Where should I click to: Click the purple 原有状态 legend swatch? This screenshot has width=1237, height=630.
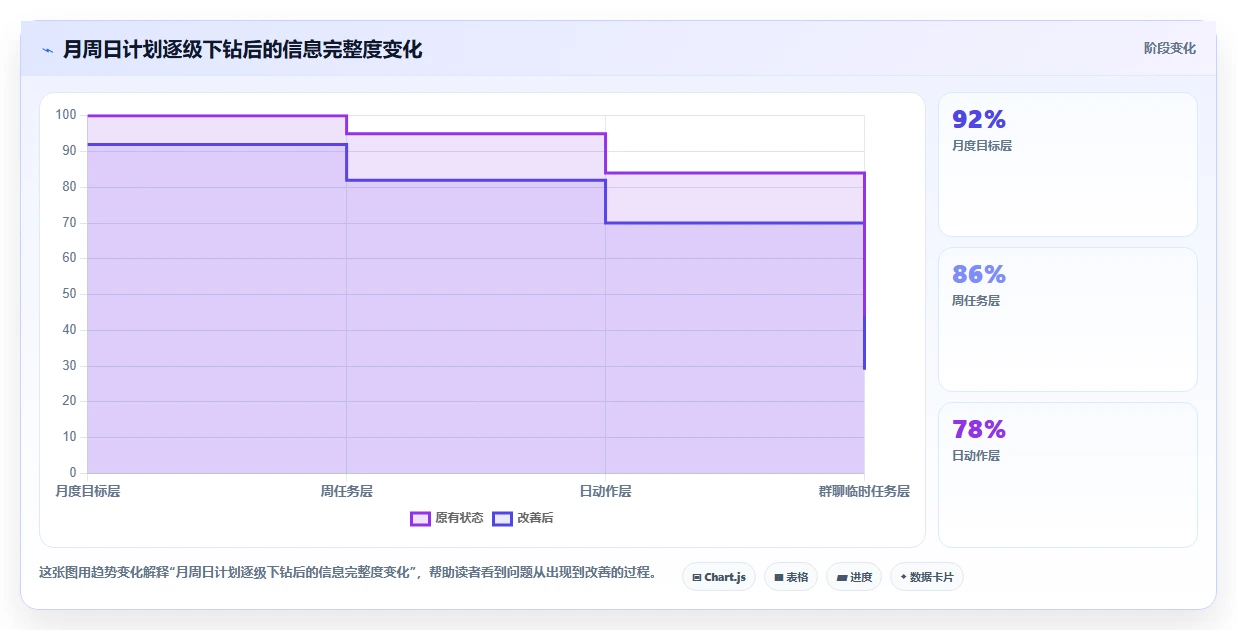click(x=420, y=518)
